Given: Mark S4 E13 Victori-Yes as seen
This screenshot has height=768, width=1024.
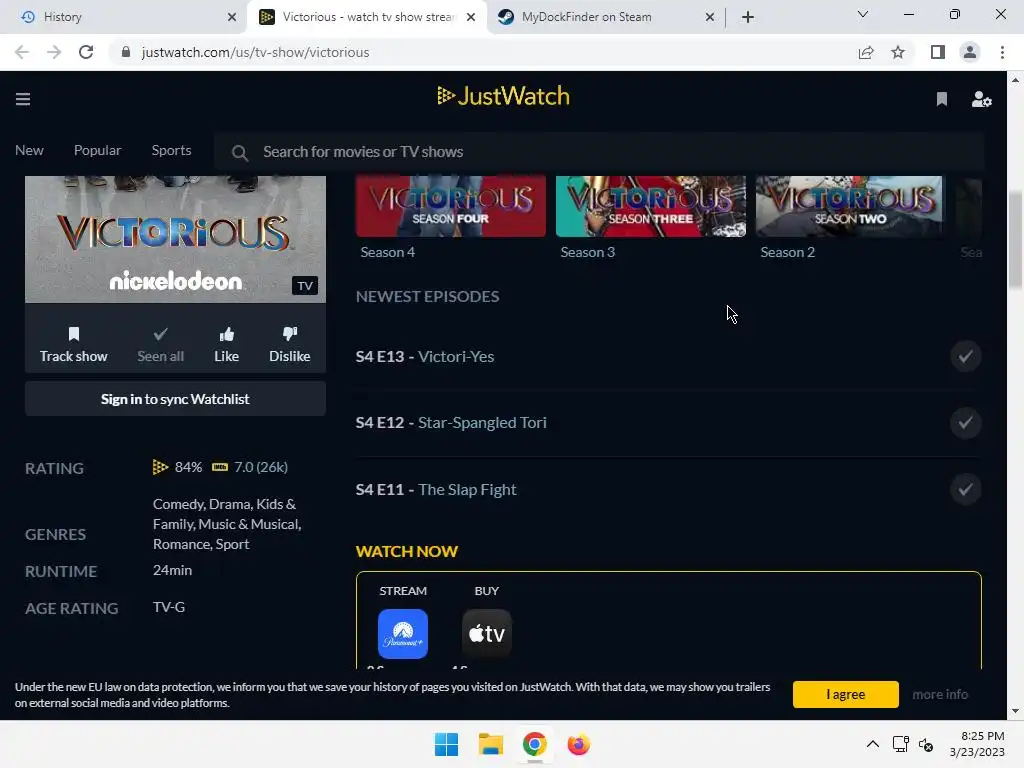Looking at the screenshot, I should (965, 357).
